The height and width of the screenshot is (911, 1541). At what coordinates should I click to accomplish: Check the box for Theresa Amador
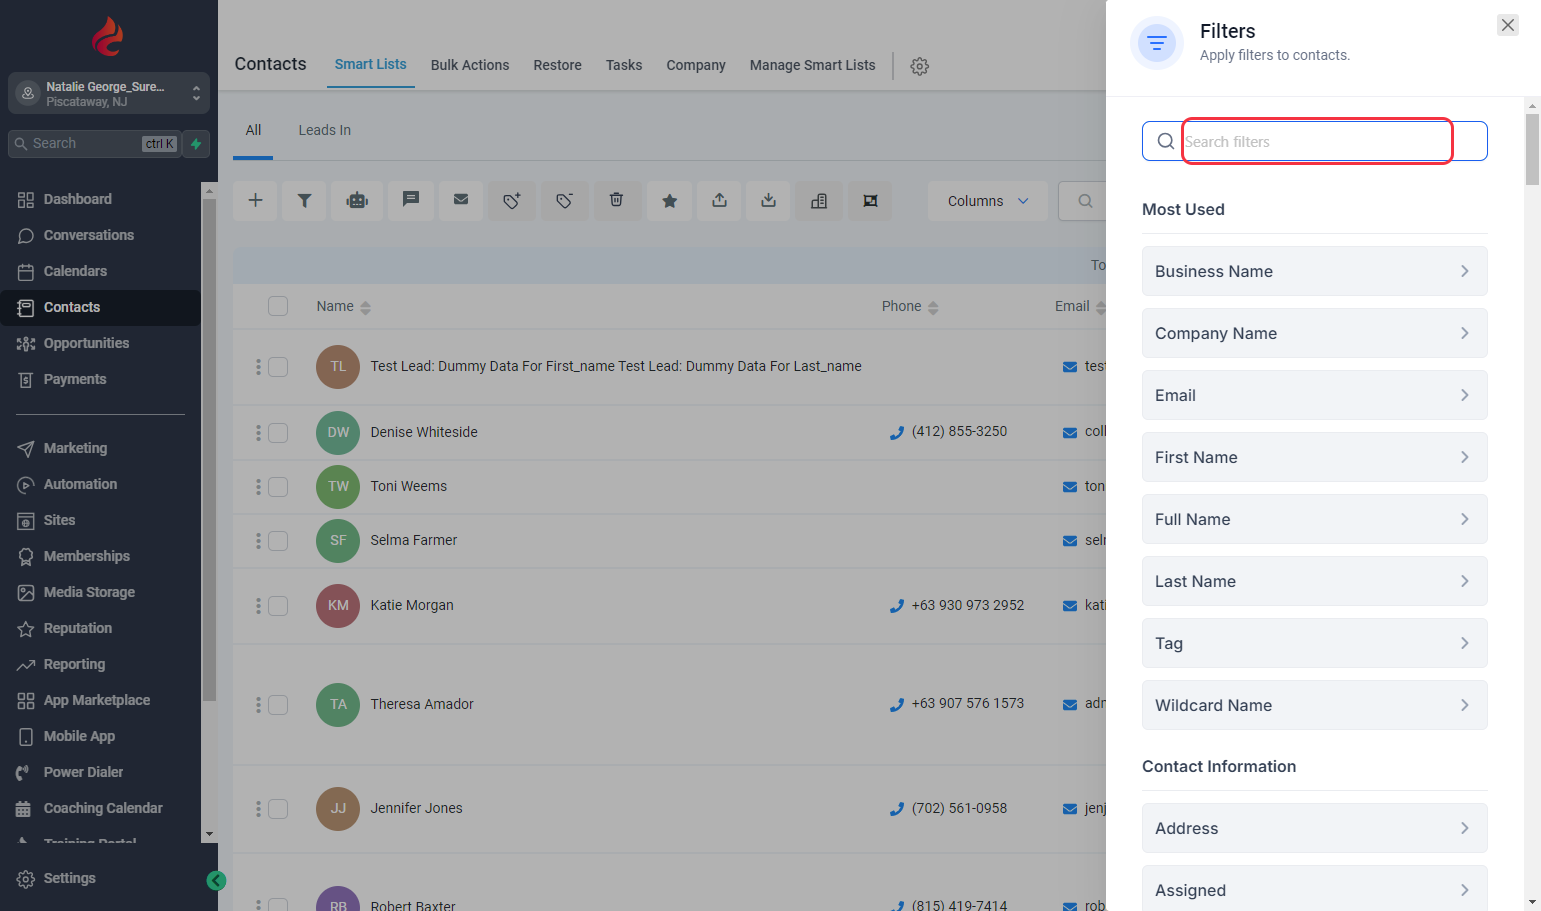coord(278,705)
